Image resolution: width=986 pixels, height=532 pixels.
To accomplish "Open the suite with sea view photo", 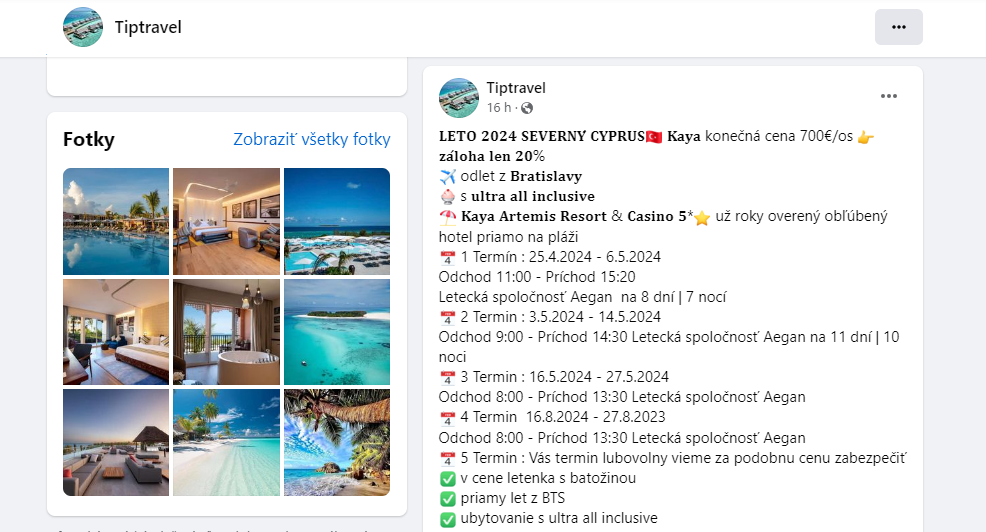I will pos(116,332).
